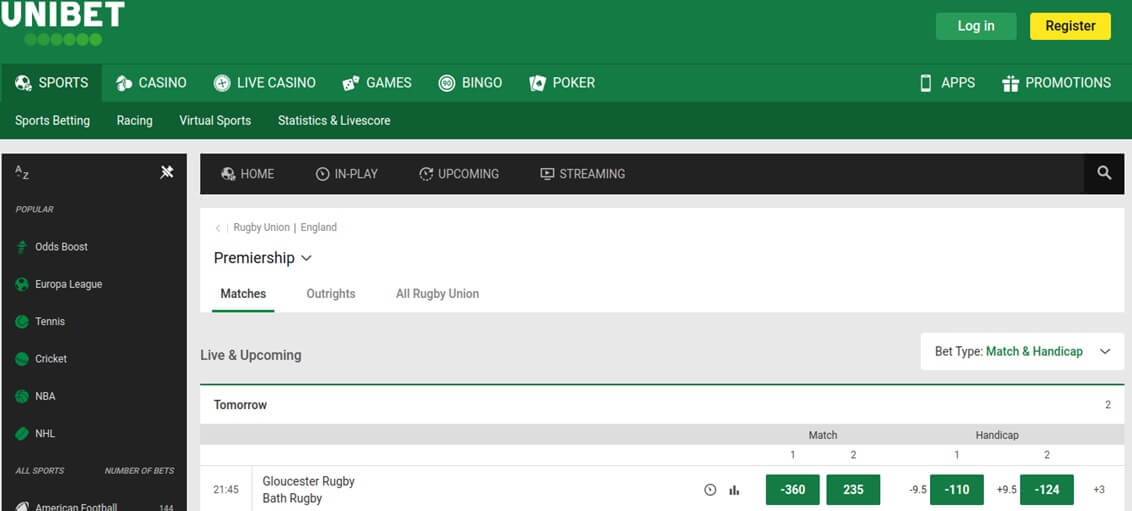Sort sidebar alphabetically with A-Z icon
This screenshot has height=511, width=1132.
[x=22, y=172]
